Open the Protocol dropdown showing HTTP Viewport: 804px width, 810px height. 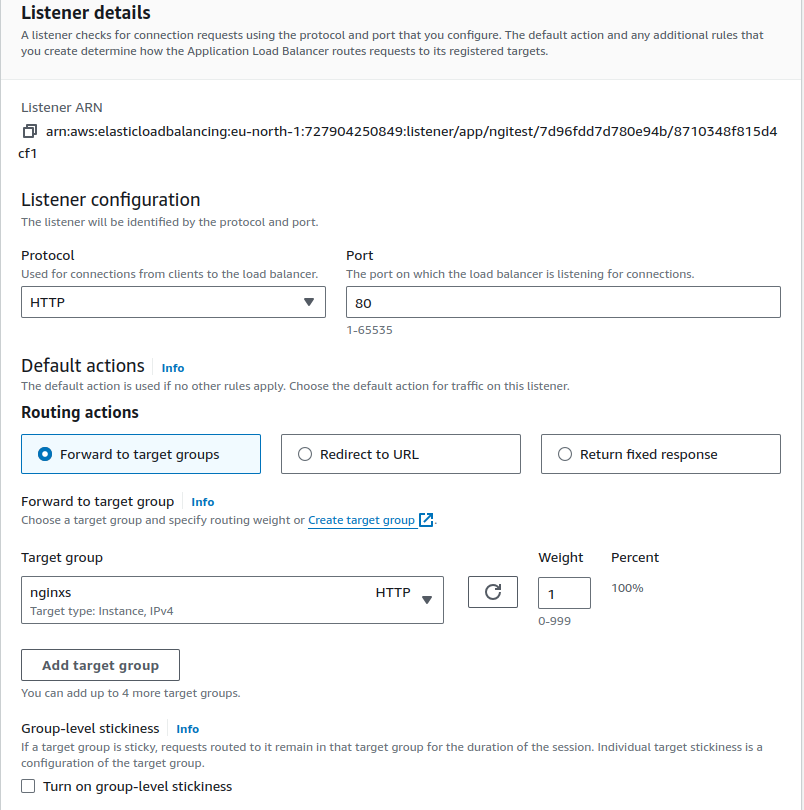point(172,301)
